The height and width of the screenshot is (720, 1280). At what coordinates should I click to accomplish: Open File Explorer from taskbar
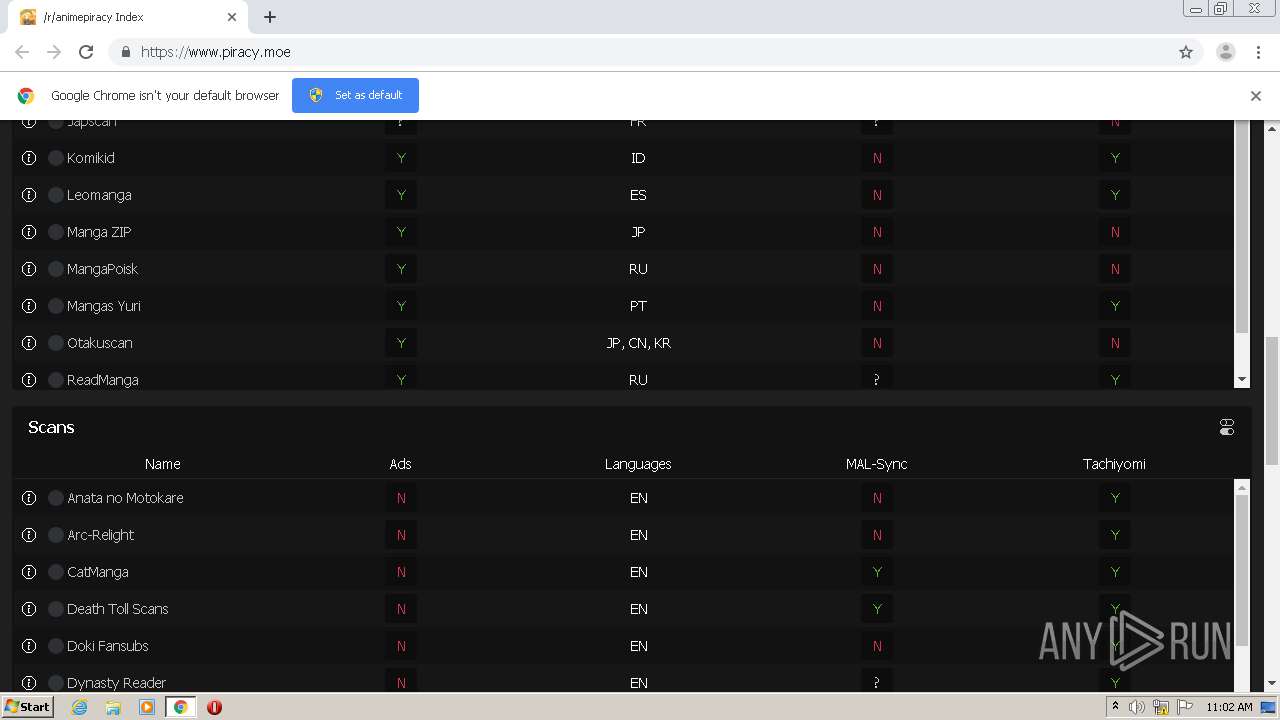tap(113, 707)
